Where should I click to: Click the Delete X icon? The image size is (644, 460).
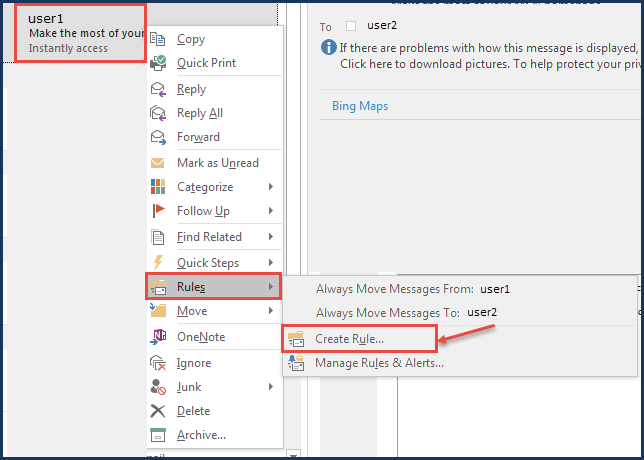coord(158,411)
